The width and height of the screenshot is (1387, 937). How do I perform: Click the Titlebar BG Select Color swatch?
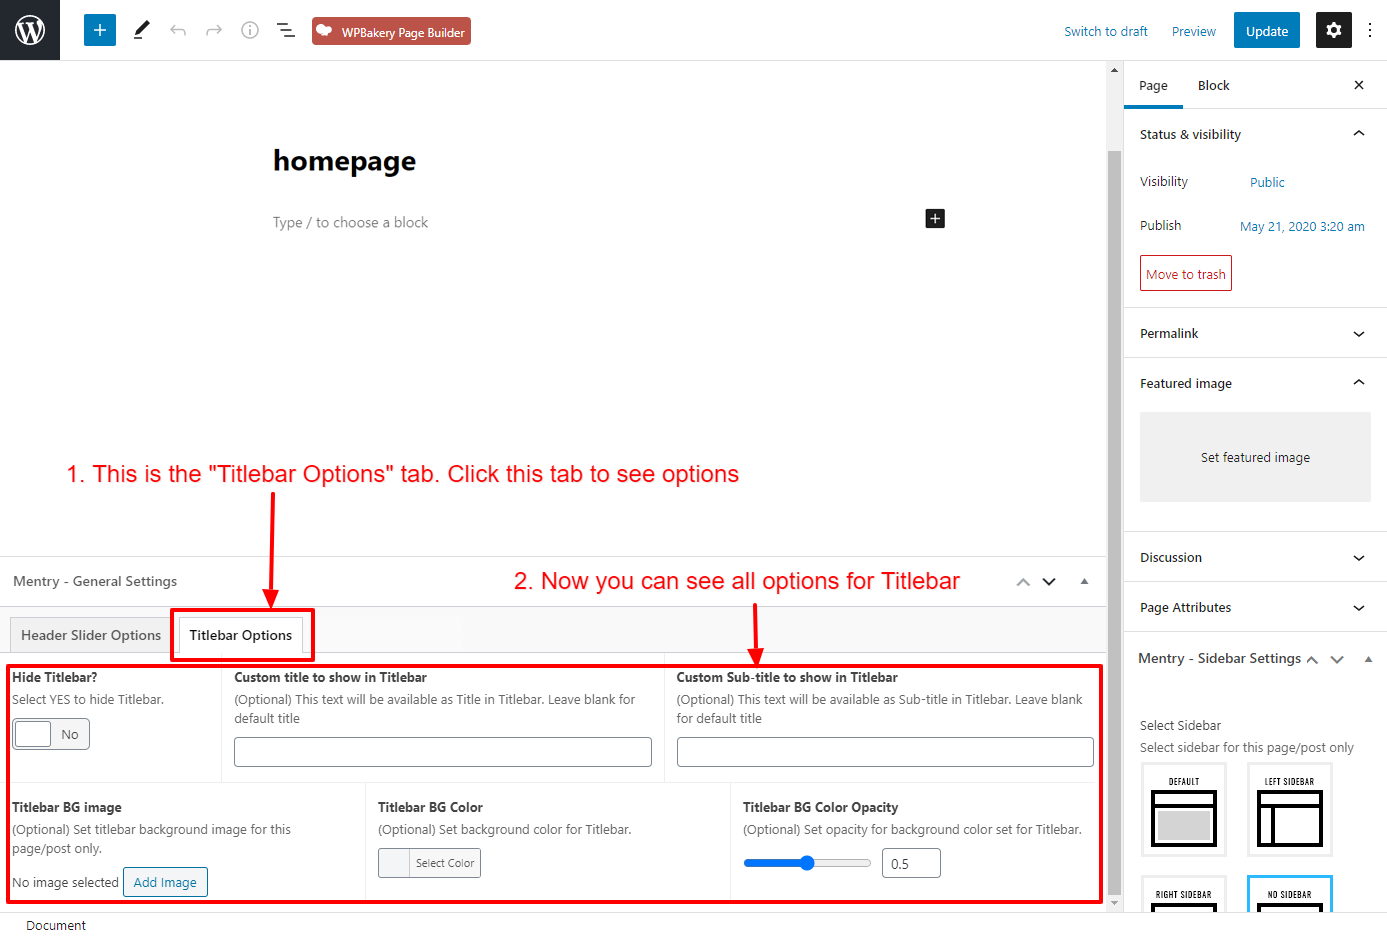[x=429, y=863]
